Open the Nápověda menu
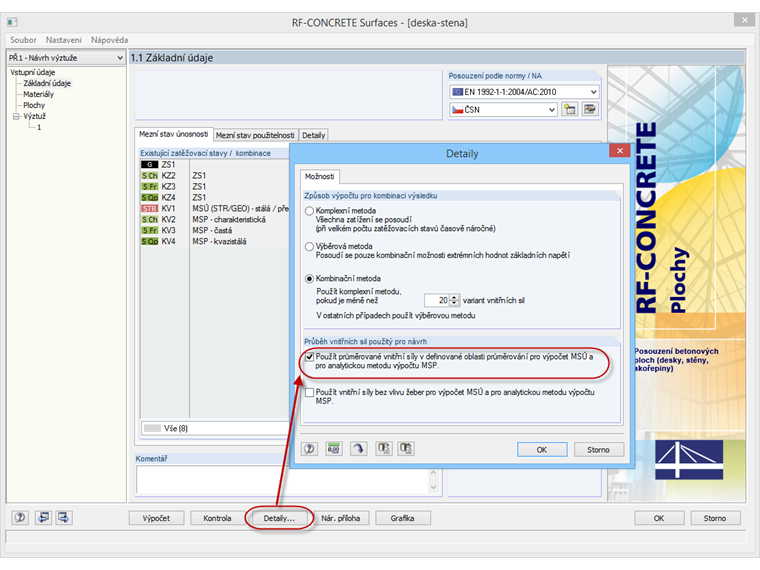 point(110,40)
